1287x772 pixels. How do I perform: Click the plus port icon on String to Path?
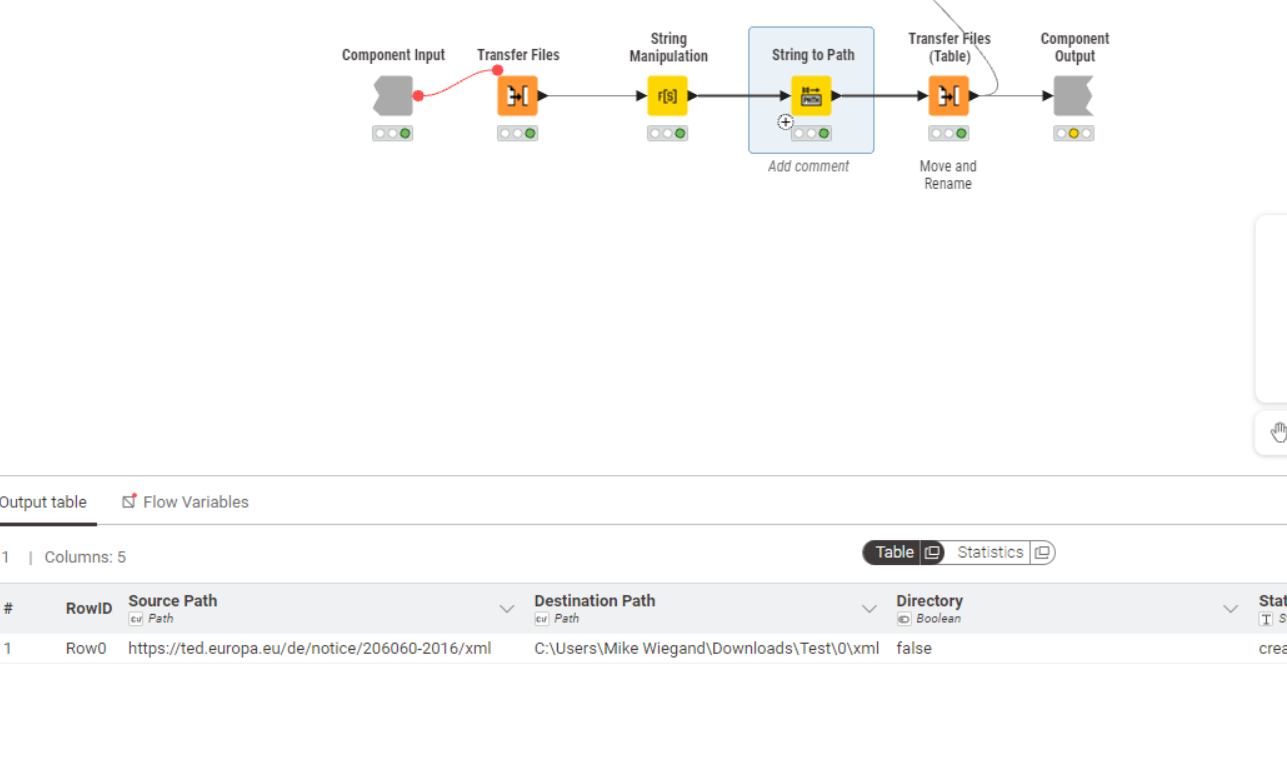click(x=786, y=122)
